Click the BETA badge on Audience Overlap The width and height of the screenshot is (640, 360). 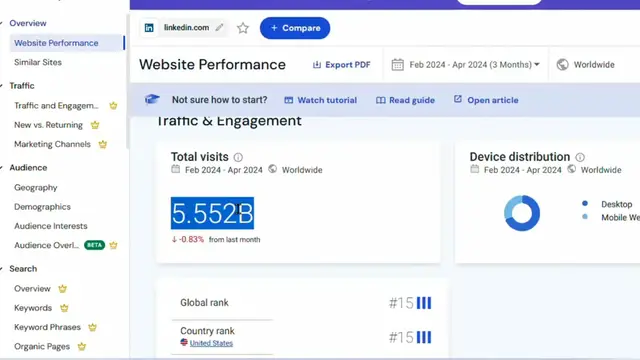[95, 245]
